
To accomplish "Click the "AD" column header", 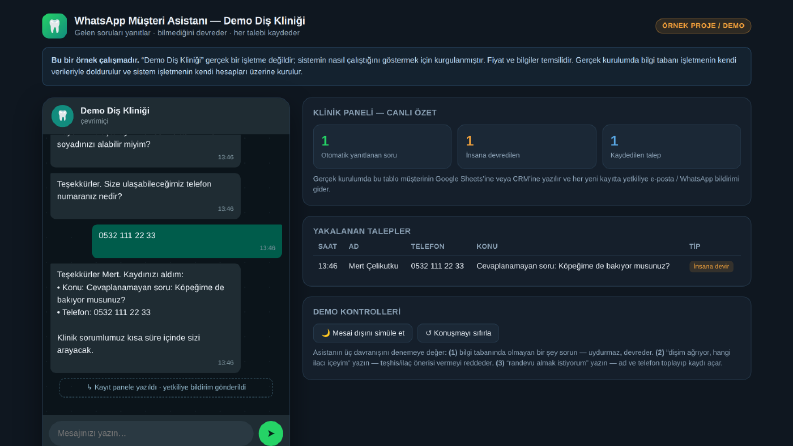I will click(x=354, y=247).
